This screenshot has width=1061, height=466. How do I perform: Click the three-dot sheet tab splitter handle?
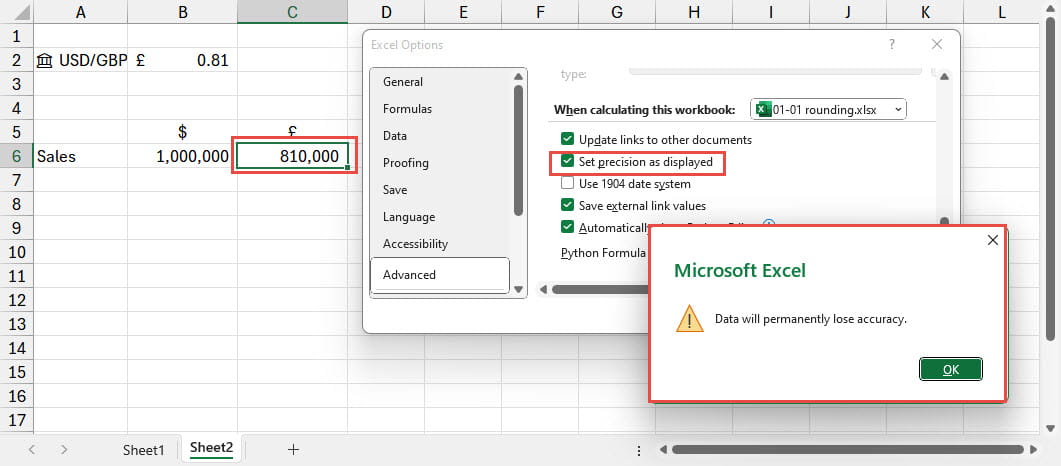(639, 450)
